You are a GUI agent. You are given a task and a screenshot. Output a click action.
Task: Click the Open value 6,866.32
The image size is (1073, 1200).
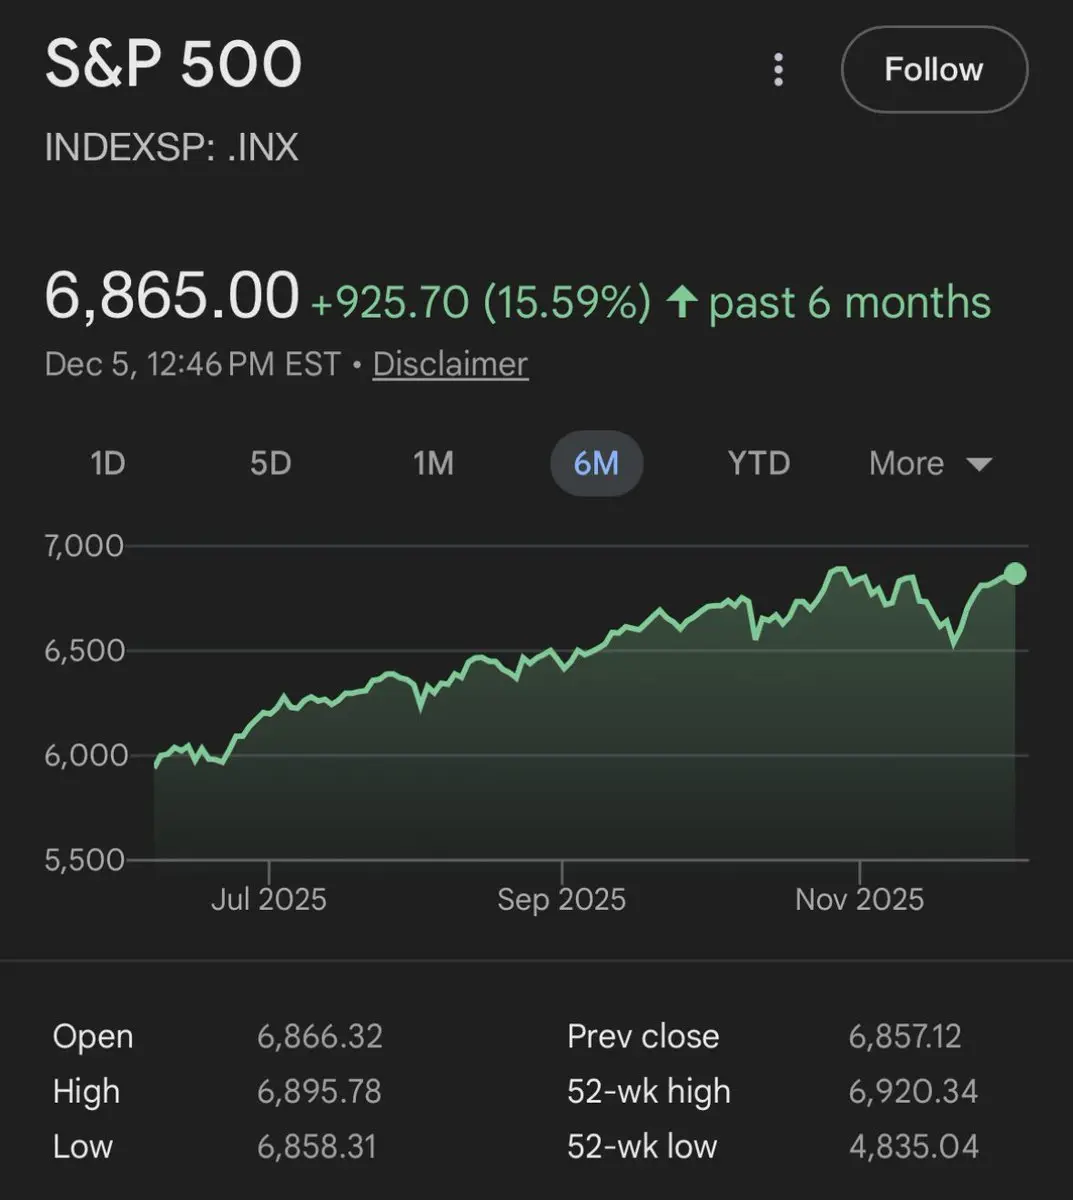pyautogui.click(x=320, y=1036)
